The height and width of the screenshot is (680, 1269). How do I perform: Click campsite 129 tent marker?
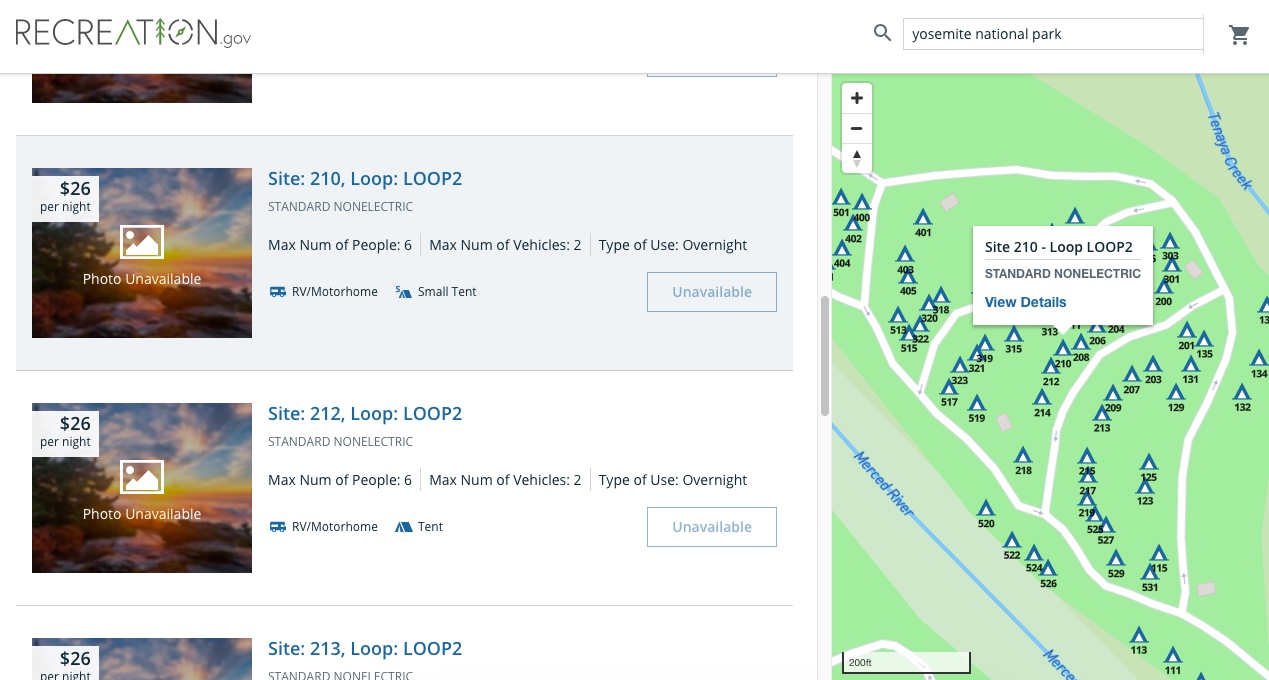(x=1176, y=392)
